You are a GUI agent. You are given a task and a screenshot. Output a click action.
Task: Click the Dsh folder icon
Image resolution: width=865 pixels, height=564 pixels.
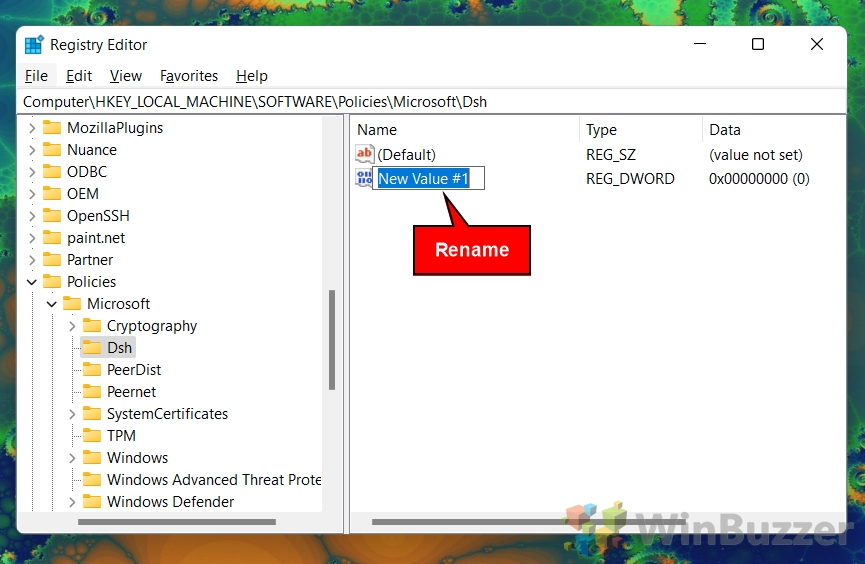[92, 348]
